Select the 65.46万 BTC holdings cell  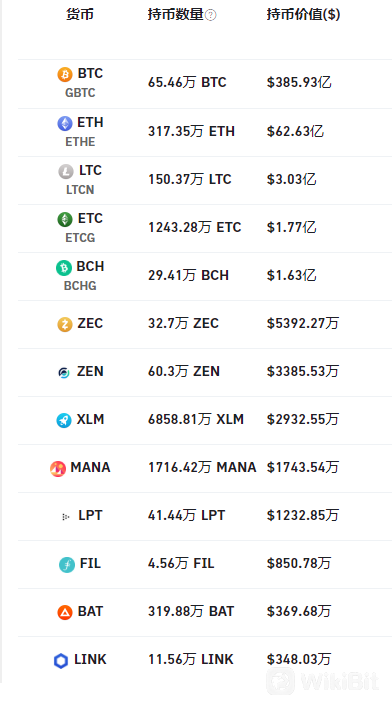point(187,83)
